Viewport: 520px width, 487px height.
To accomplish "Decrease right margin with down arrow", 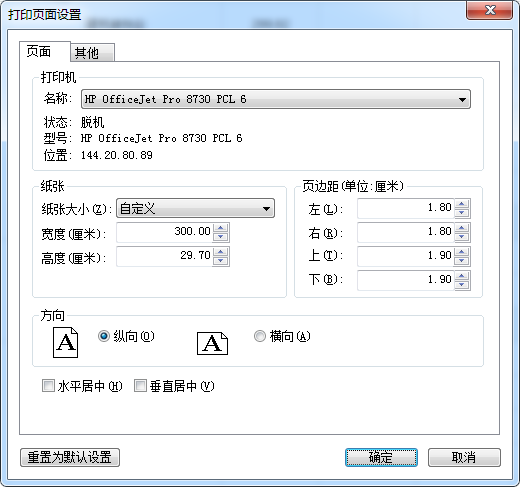I will [462, 237].
